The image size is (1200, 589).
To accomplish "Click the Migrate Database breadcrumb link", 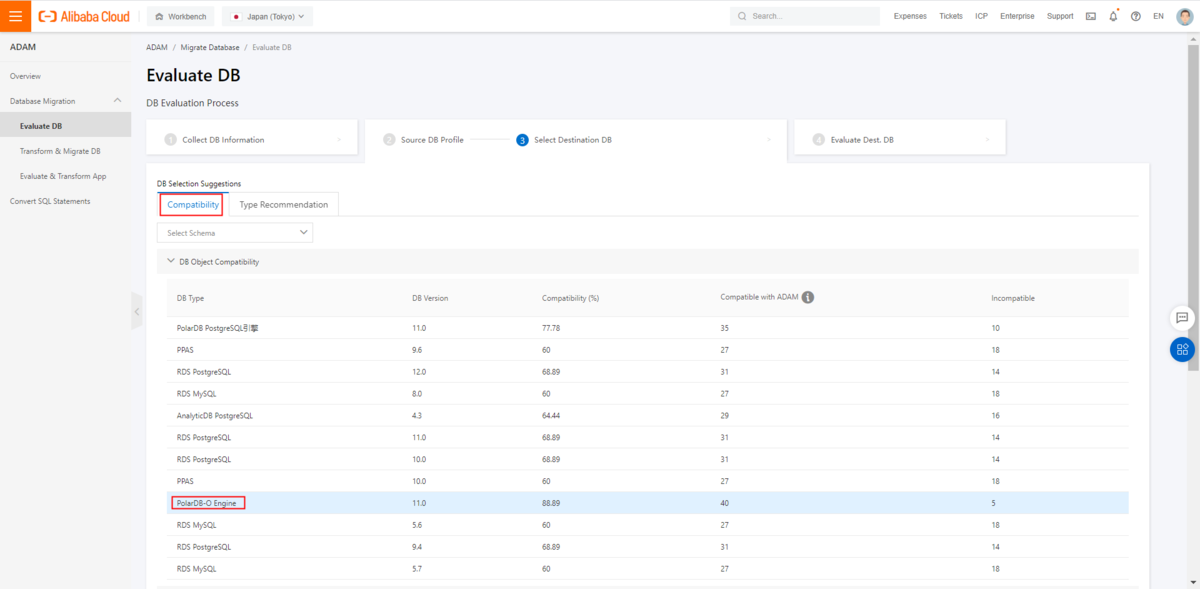I will tap(210, 47).
